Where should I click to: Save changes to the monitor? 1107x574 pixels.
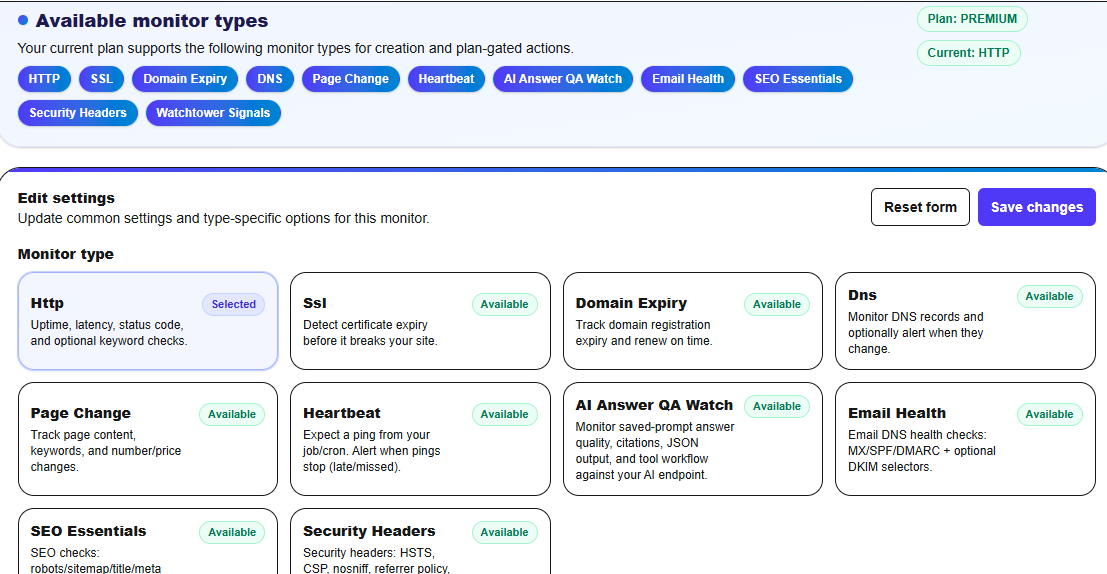click(1036, 207)
